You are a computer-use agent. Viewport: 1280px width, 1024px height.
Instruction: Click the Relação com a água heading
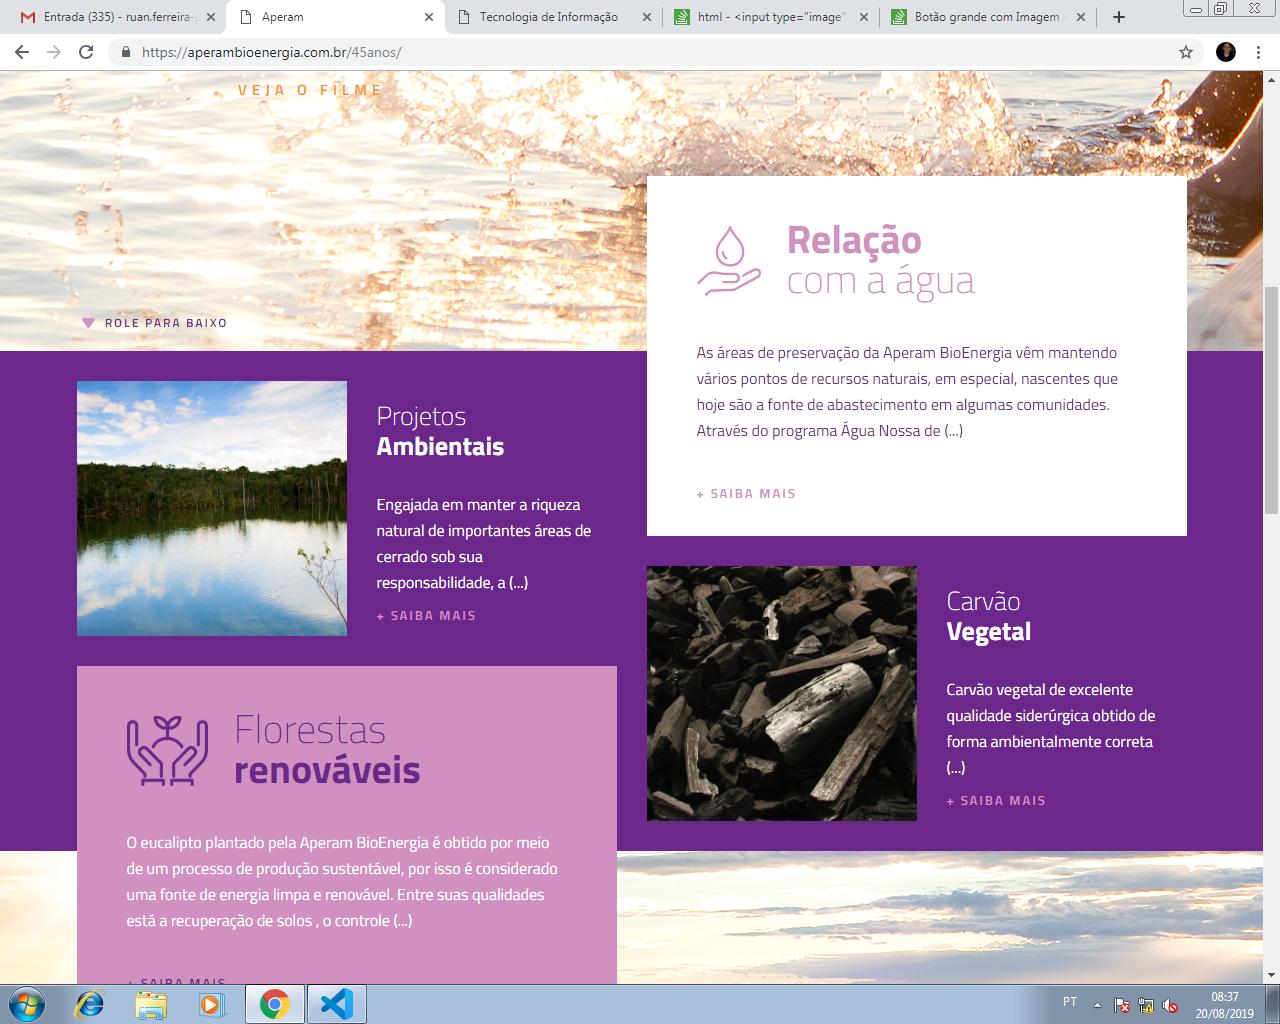(880, 260)
